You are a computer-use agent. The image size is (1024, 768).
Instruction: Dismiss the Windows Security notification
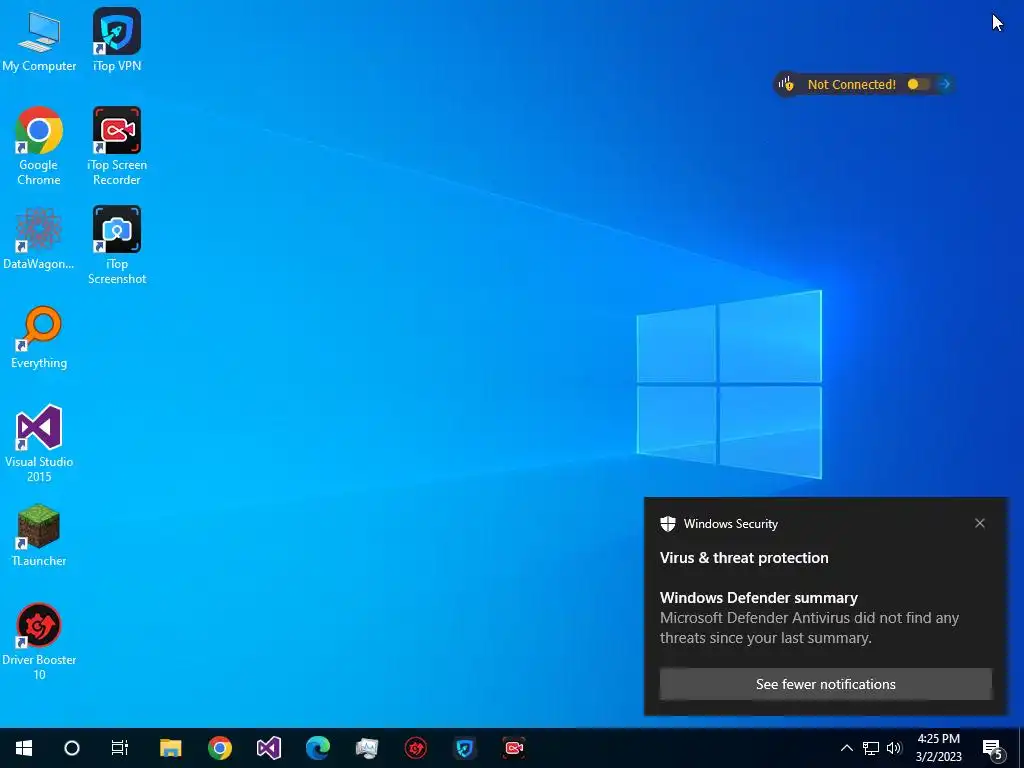point(980,523)
